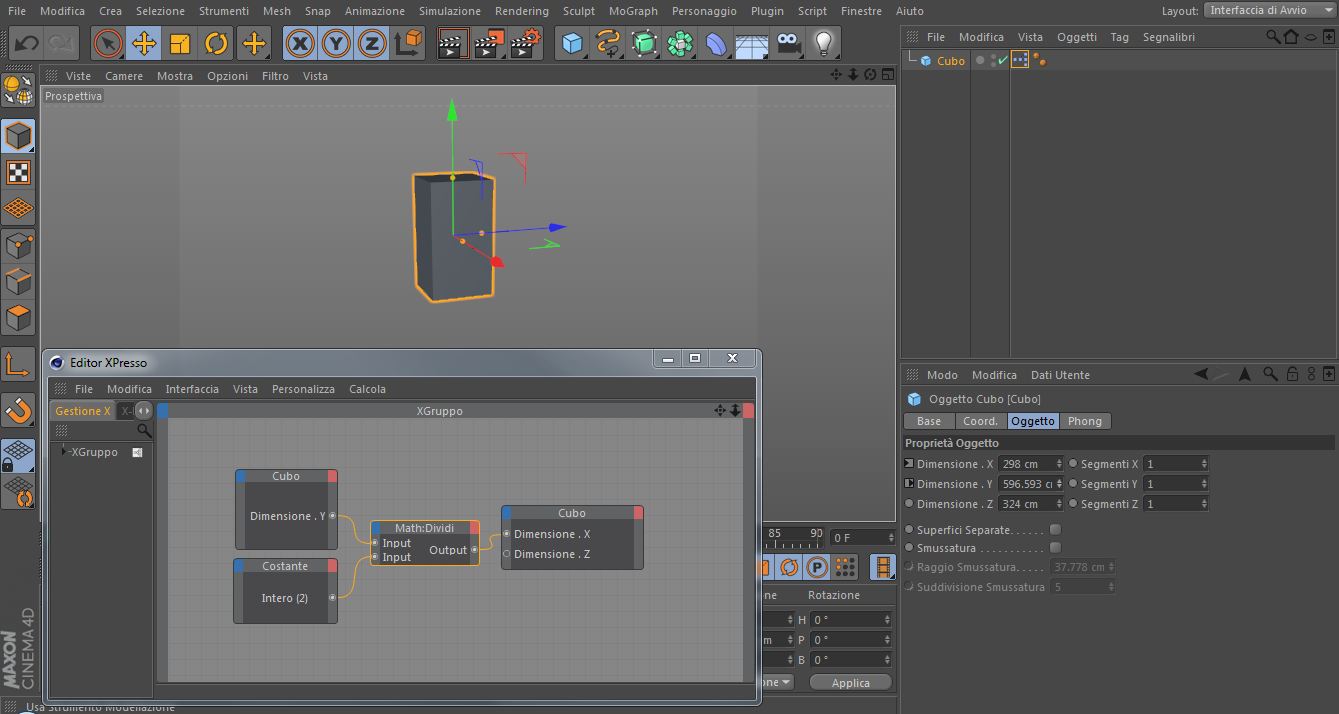1339x714 pixels.
Task: Open the MoGraph menu
Action: point(633,11)
